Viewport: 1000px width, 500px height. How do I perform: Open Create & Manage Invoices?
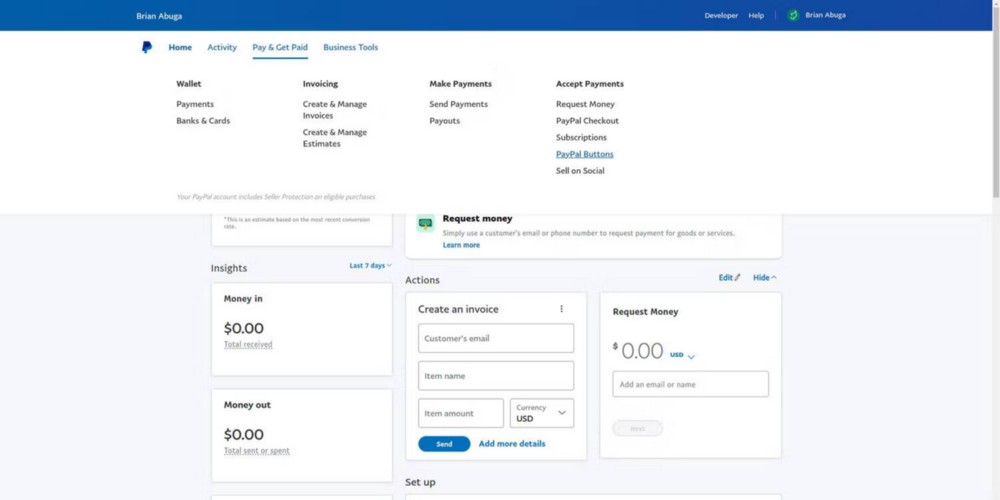(x=335, y=110)
